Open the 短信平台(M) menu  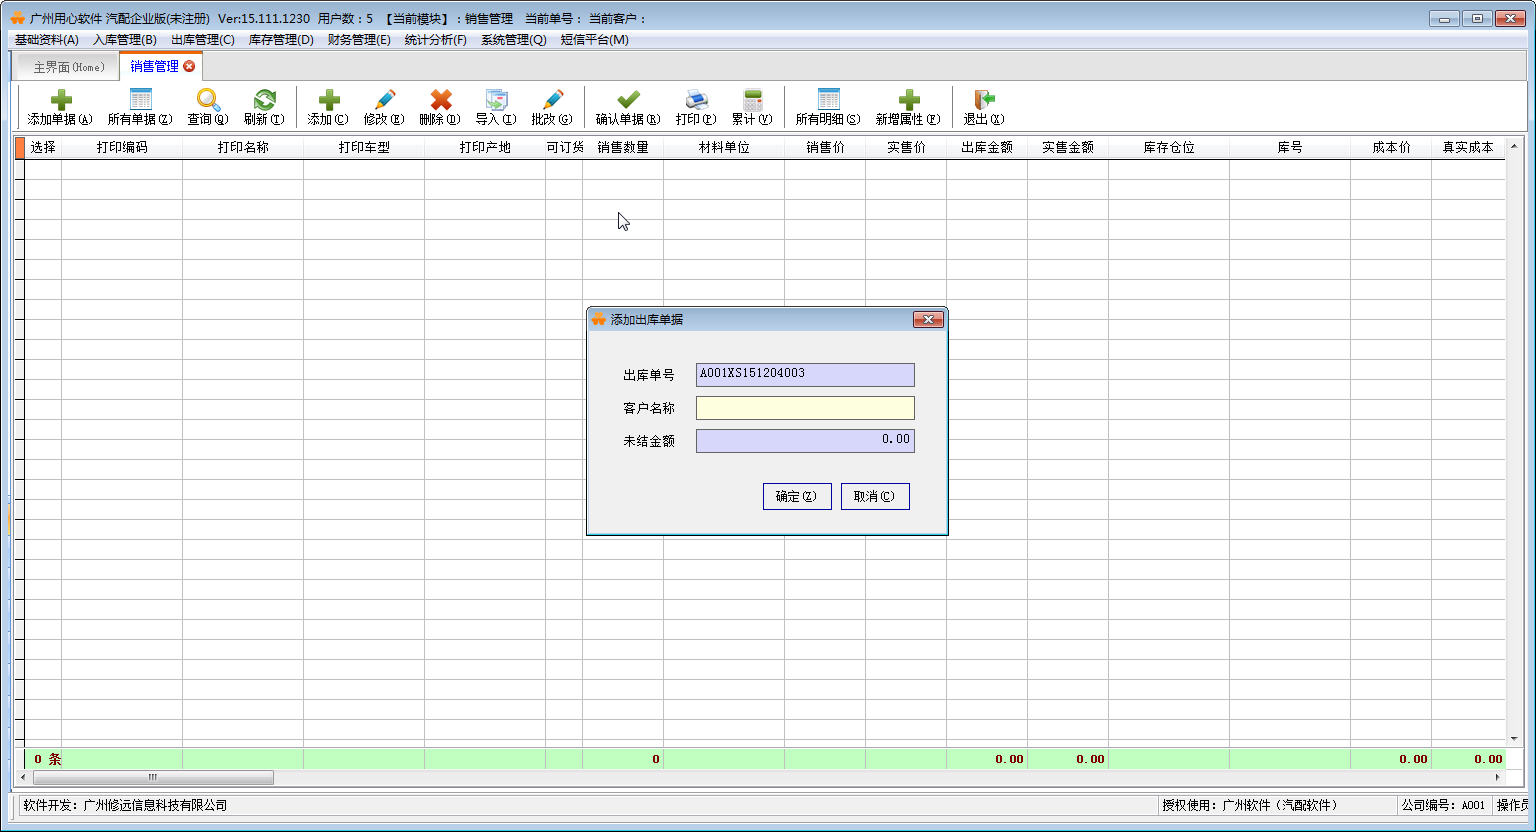pos(594,40)
